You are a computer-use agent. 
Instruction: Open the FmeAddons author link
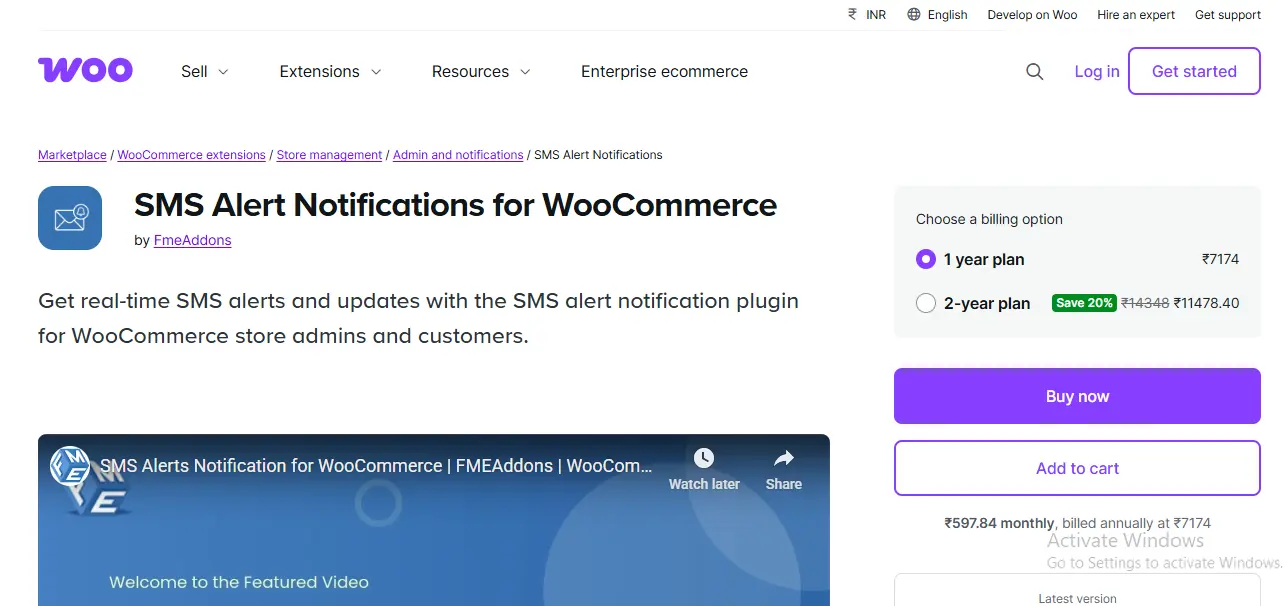[192, 240]
